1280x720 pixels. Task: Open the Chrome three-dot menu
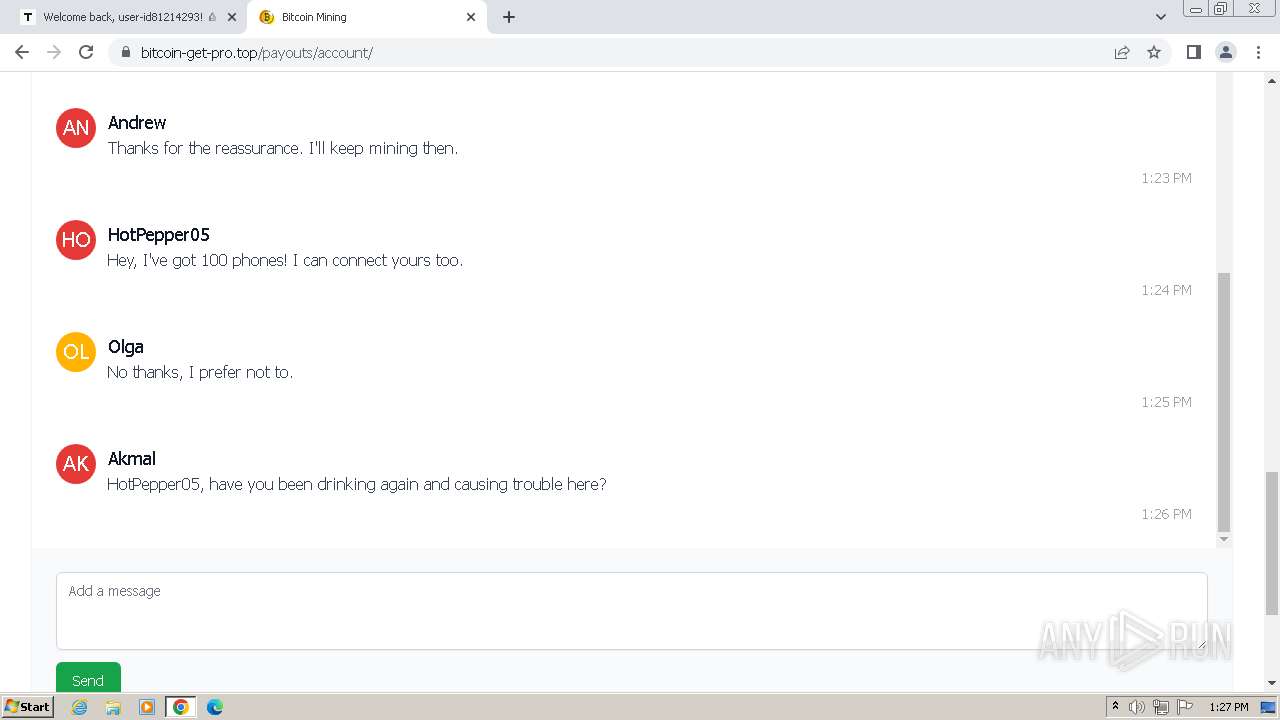click(x=1258, y=52)
